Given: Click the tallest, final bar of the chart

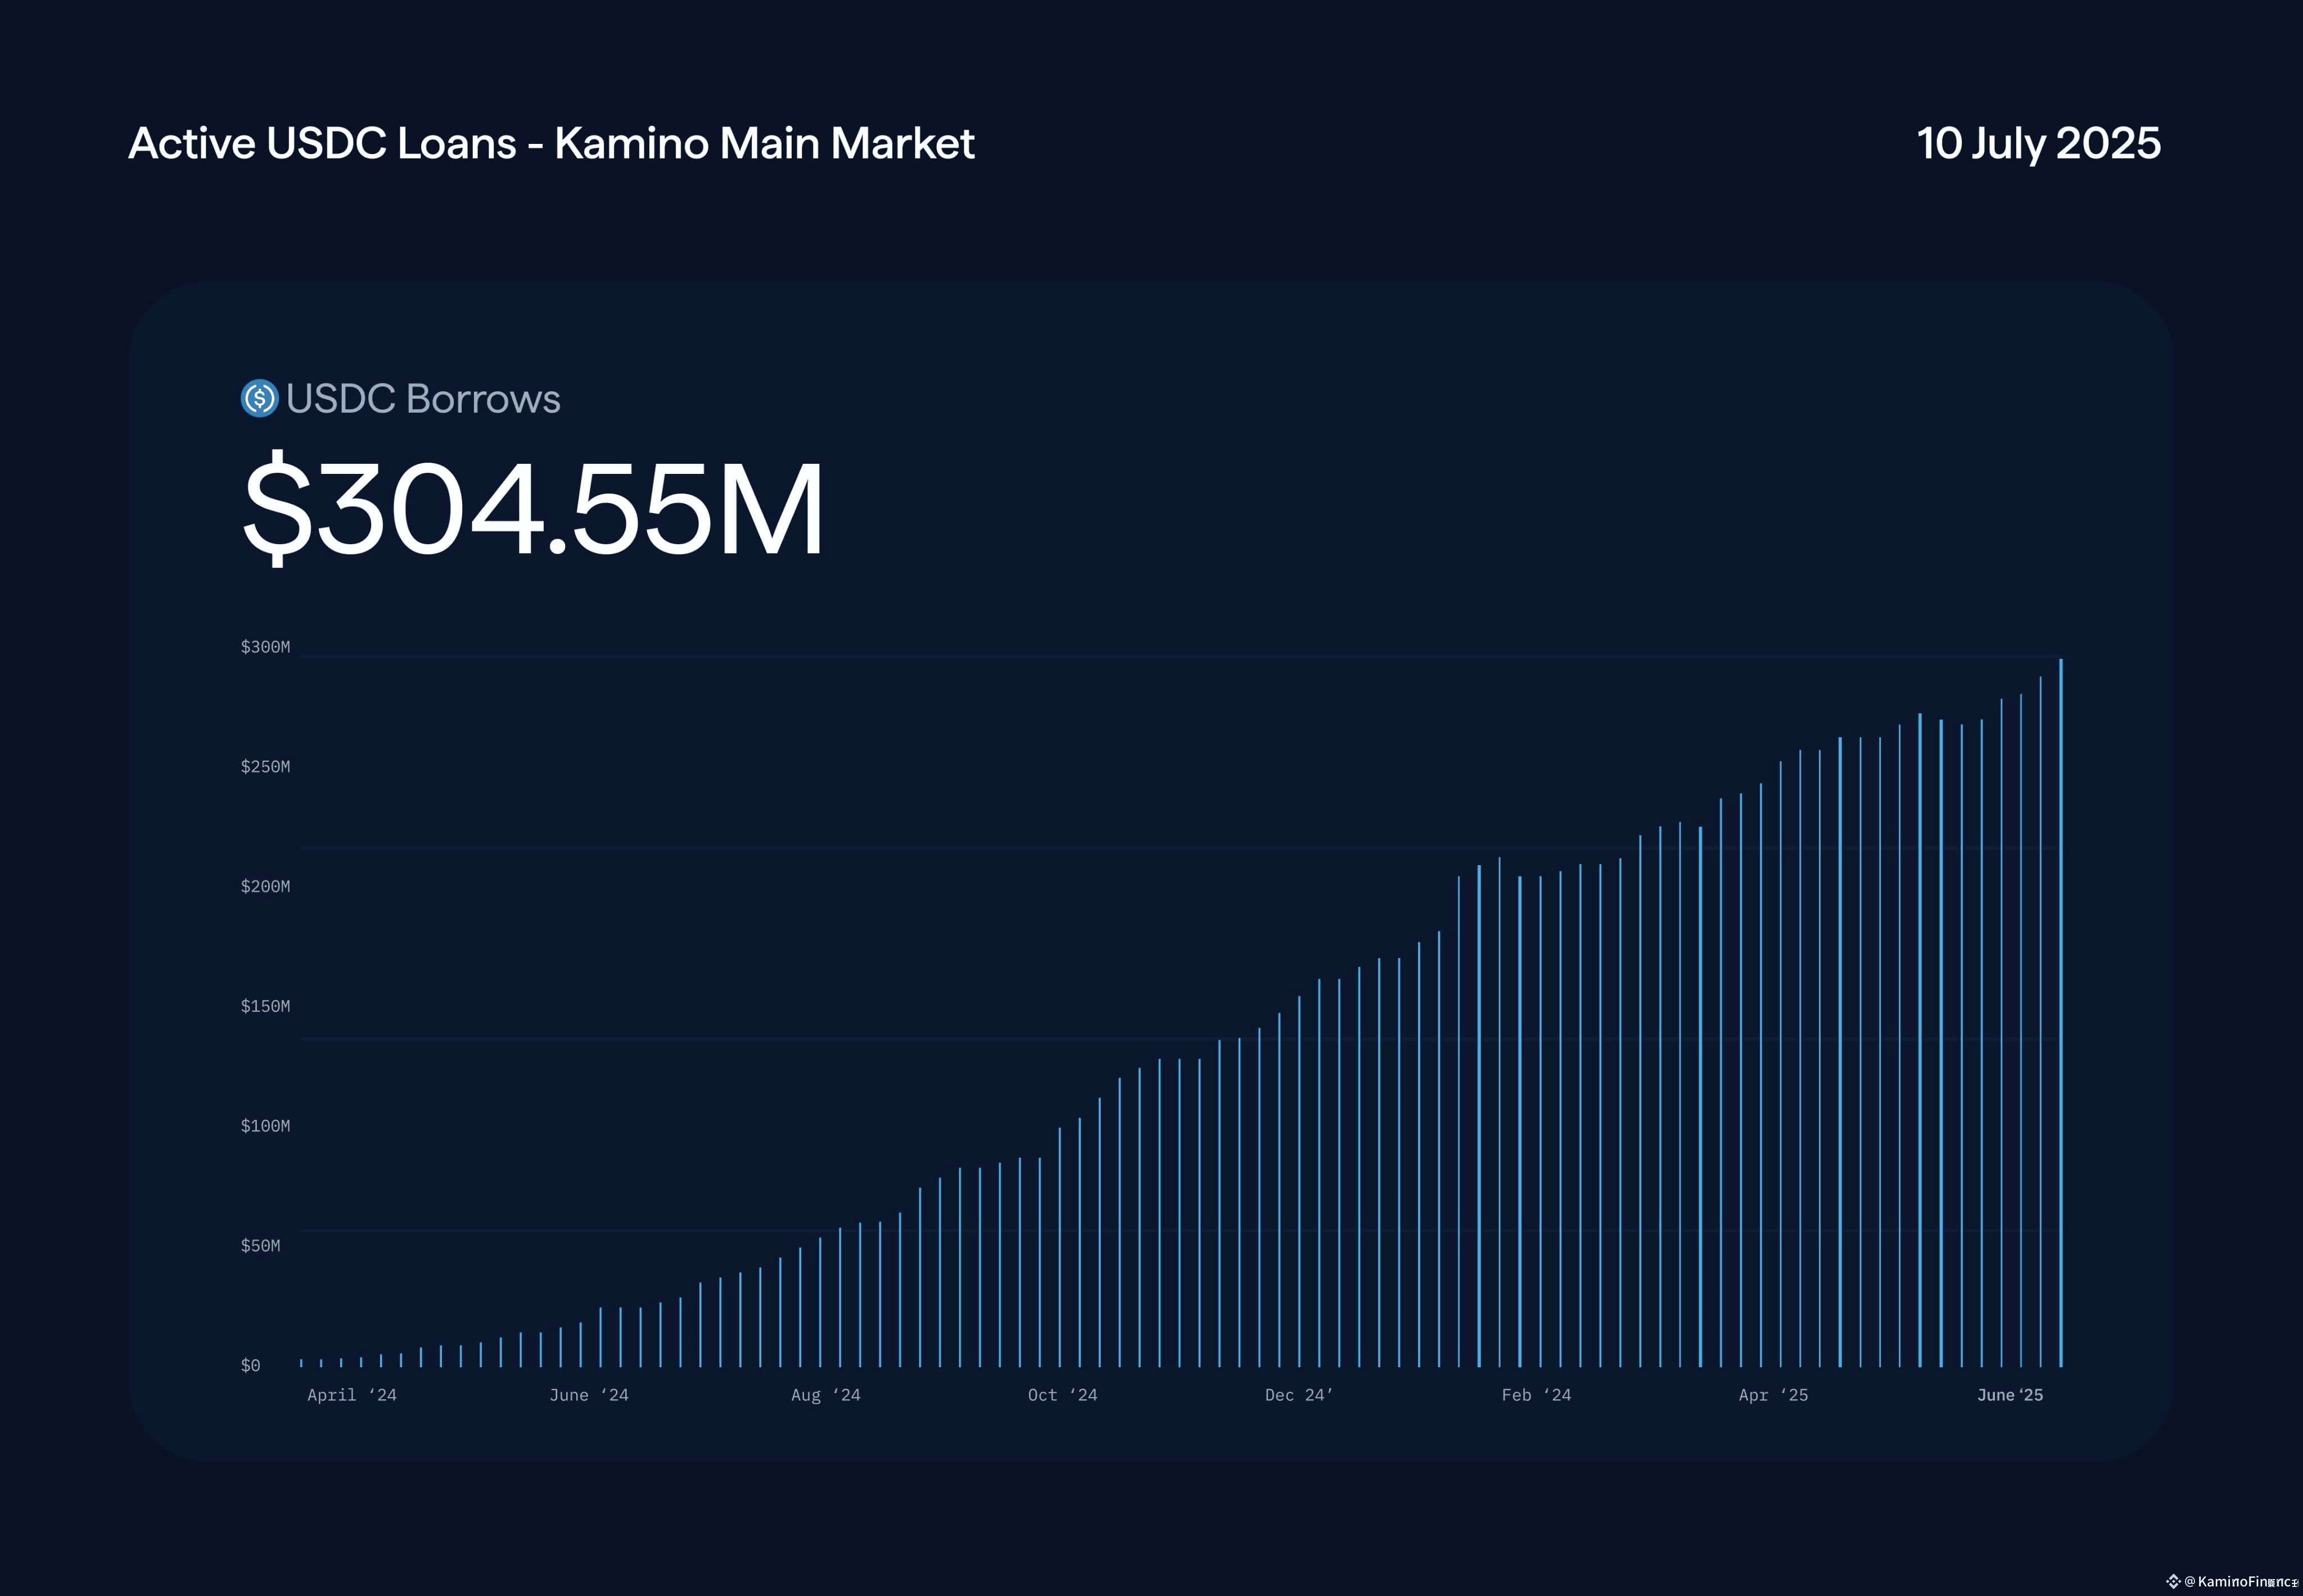Looking at the screenshot, I should (x=2061, y=1013).
